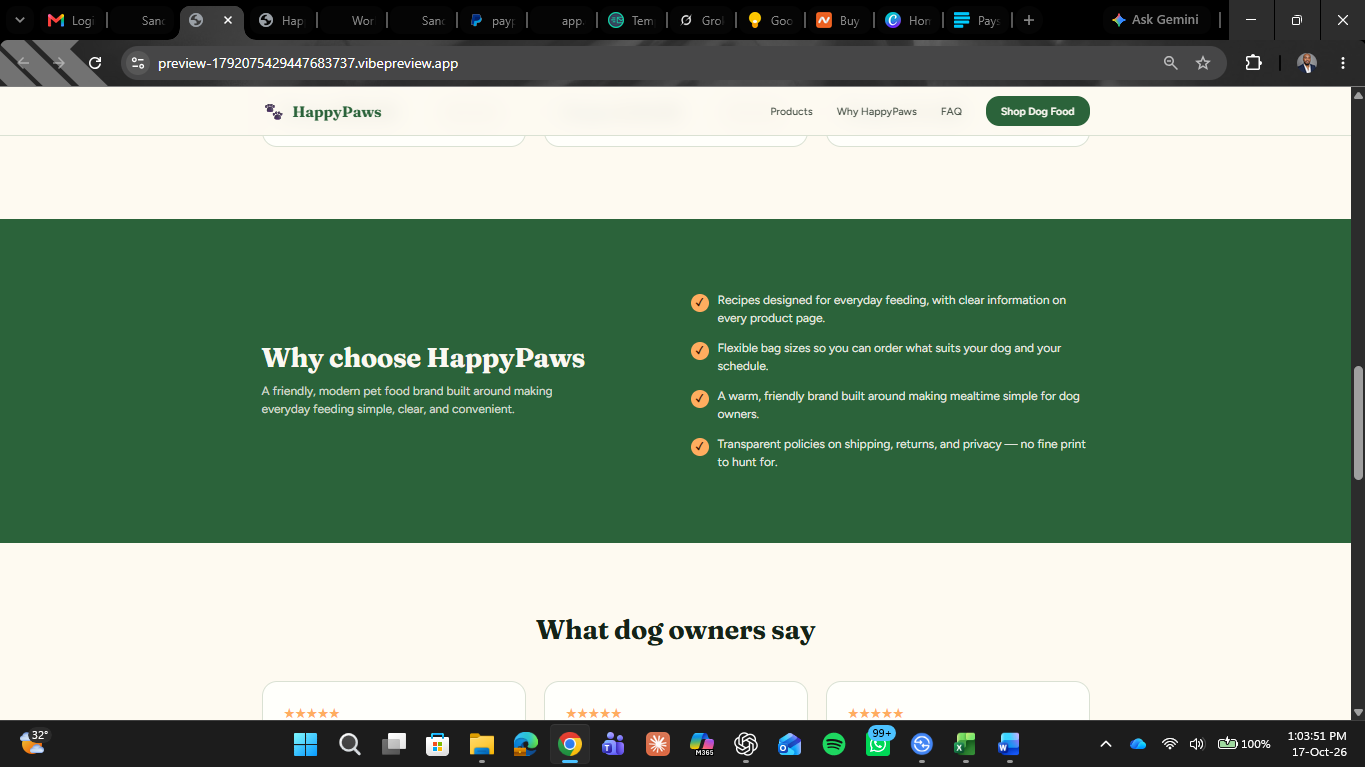The width and height of the screenshot is (1365, 767).
Task: Open the volume speaker tray icon
Action: coord(1197,744)
